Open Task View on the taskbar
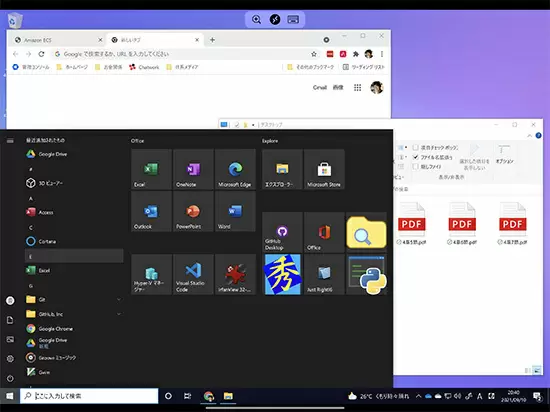The height and width of the screenshot is (412, 550). [x=188, y=396]
